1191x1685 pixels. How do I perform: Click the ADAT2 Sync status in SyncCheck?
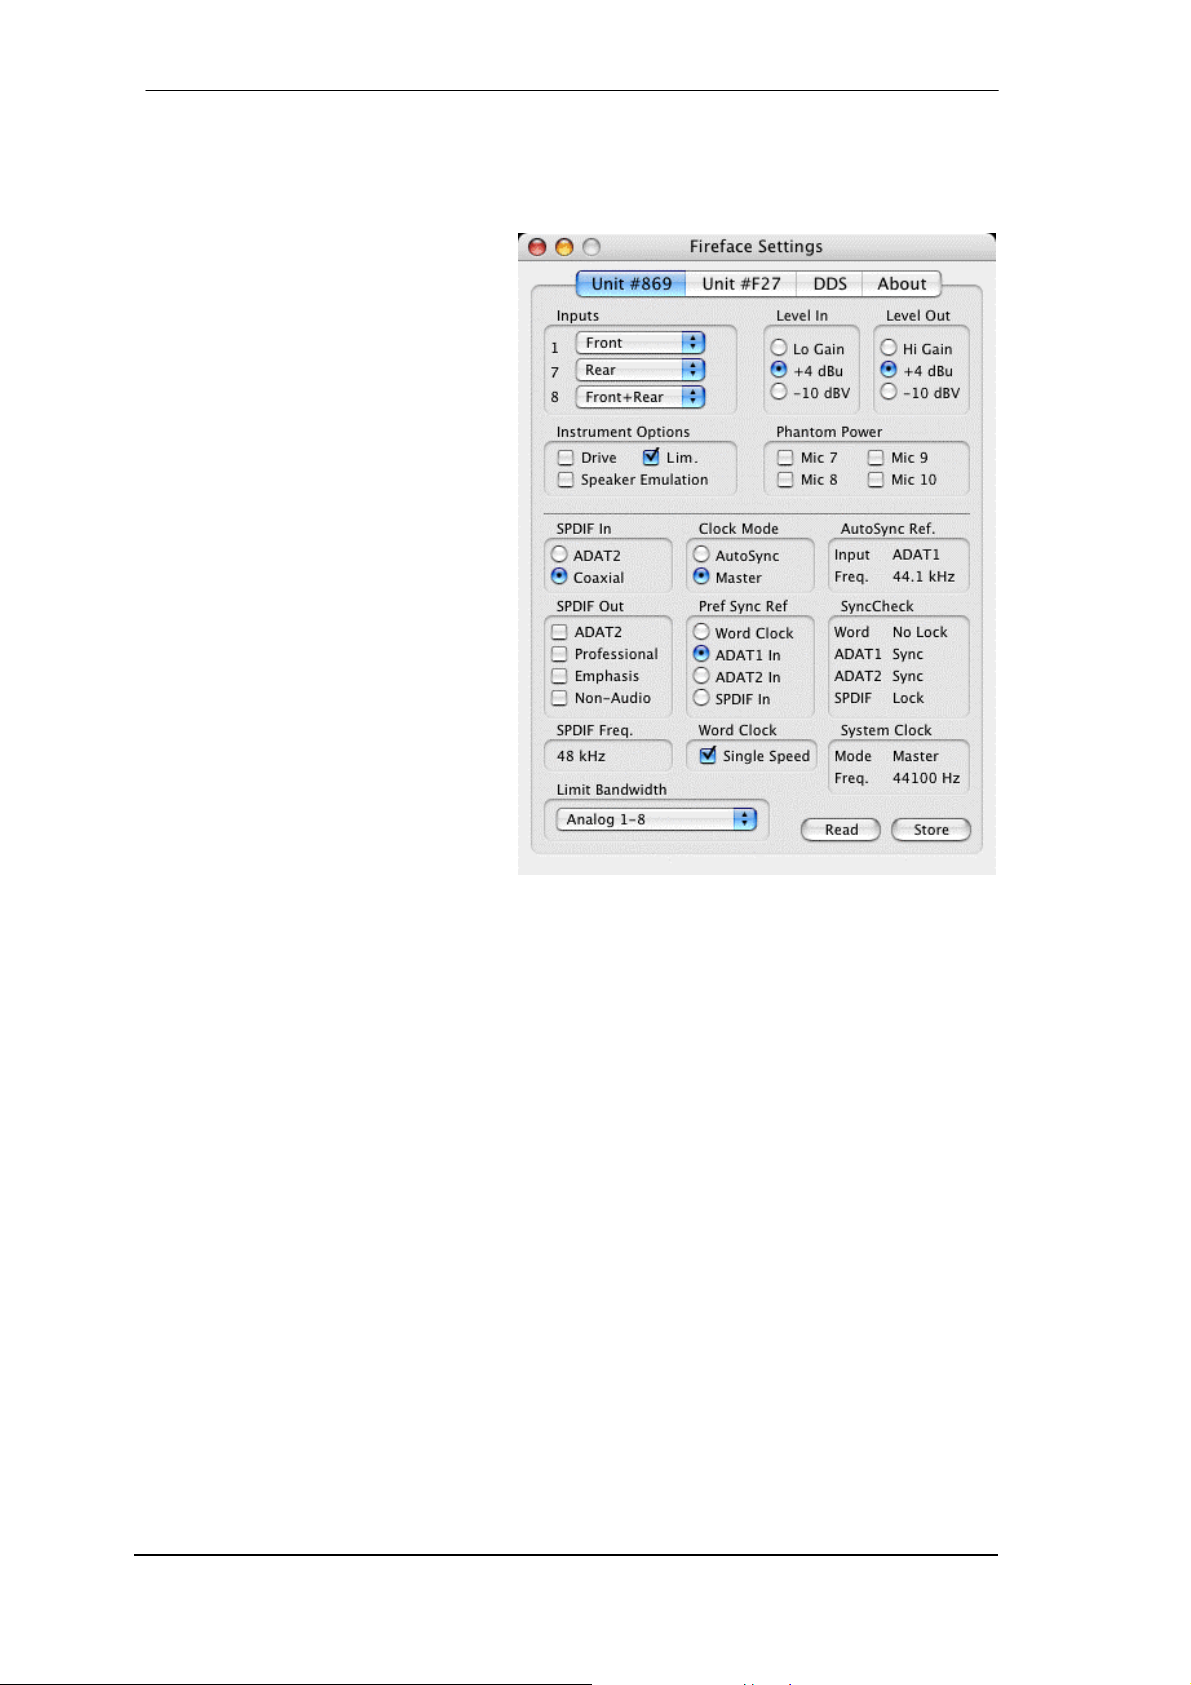pos(908,676)
